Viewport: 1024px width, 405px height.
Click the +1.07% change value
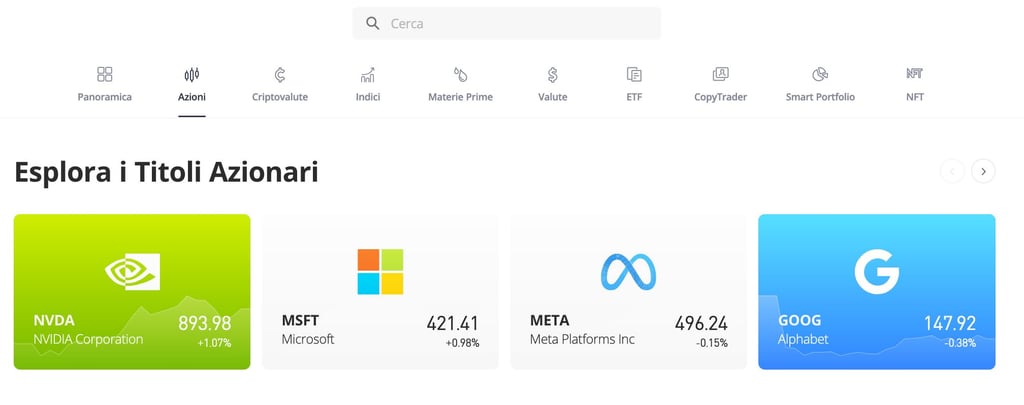pyautogui.click(x=214, y=342)
